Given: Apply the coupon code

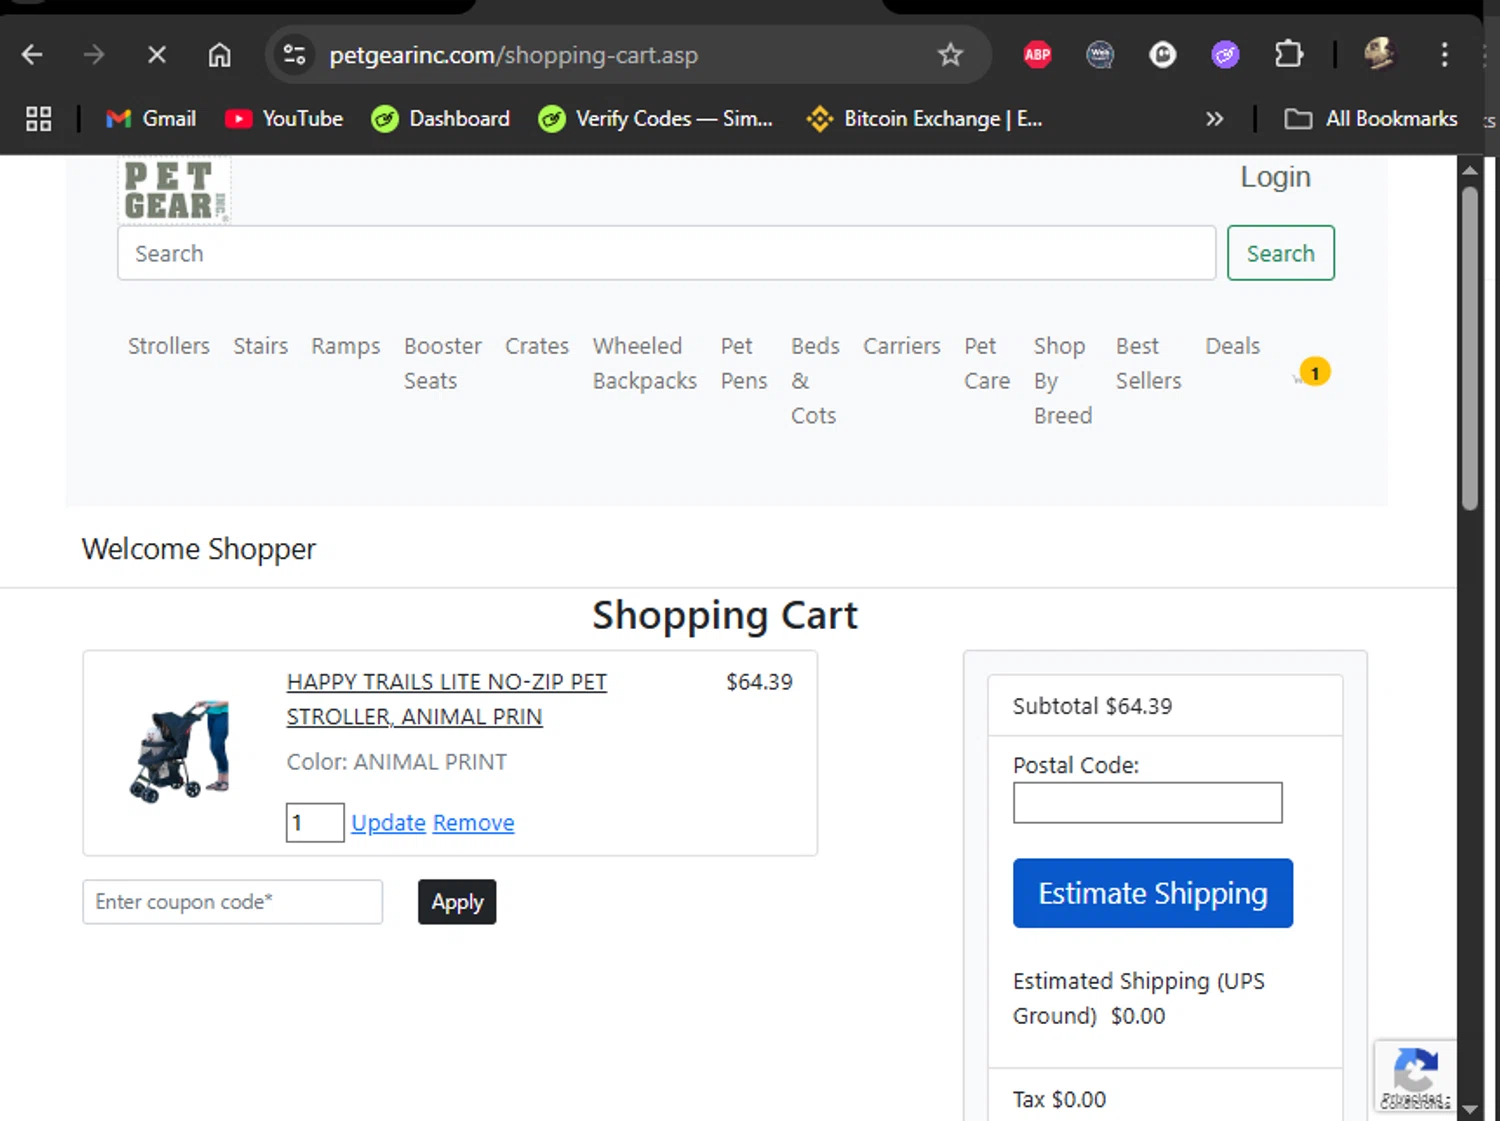Looking at the screenshot, I should [x=457, y=902].
